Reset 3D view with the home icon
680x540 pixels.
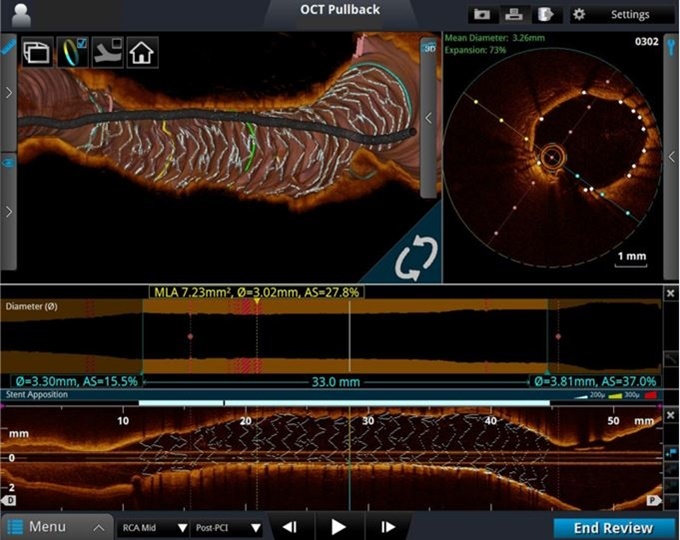(142, 52)
